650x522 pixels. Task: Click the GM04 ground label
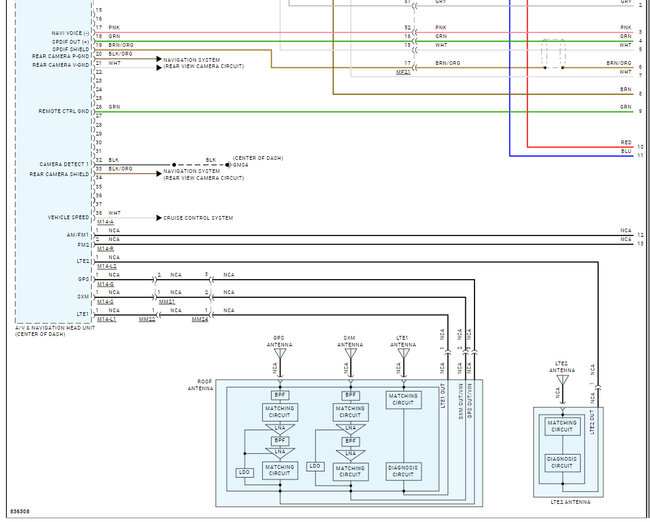[x=240, y=165]
